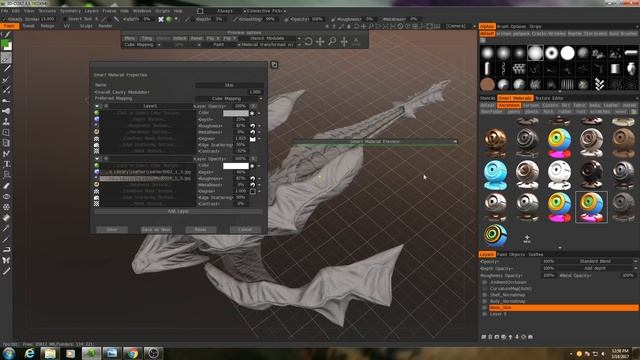
Task: Toggle the Steady Stroke checkbox
Action: [4, 19]
